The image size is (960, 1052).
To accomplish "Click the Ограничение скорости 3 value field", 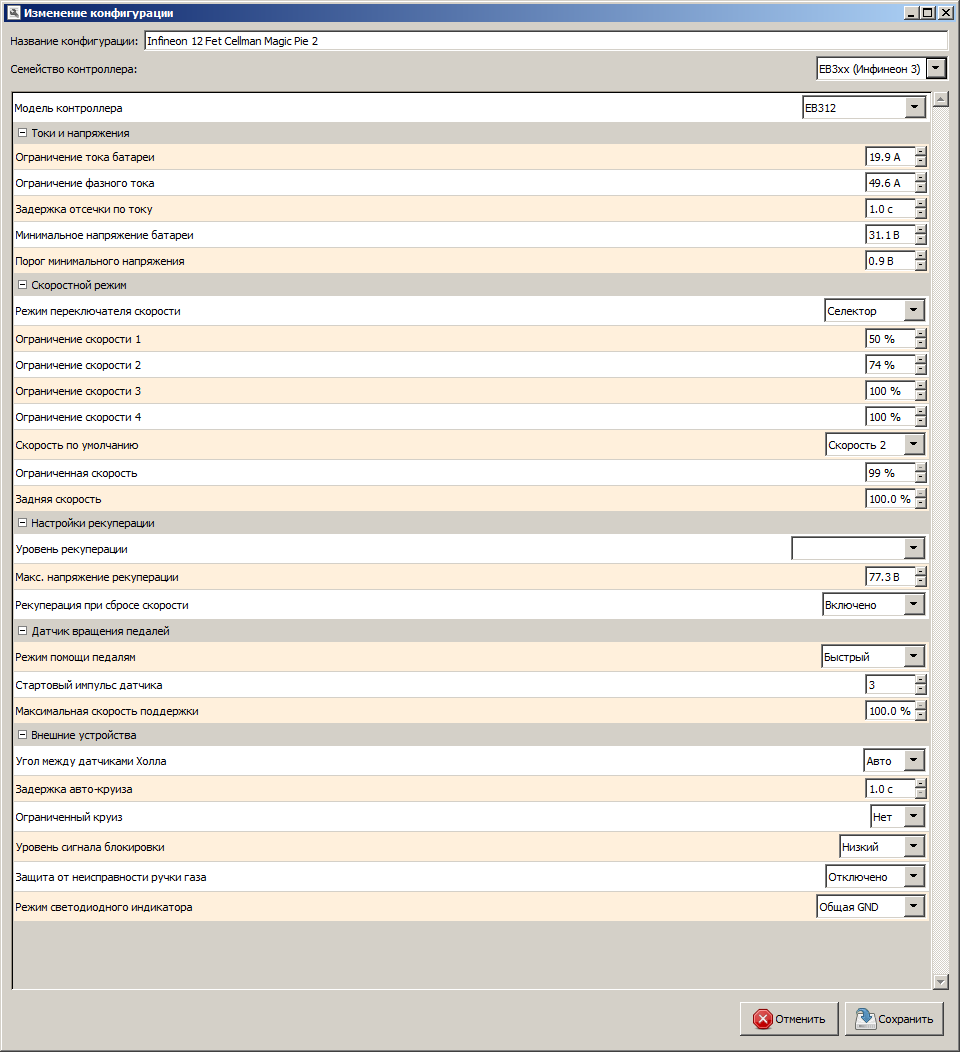I will (890, 391).
